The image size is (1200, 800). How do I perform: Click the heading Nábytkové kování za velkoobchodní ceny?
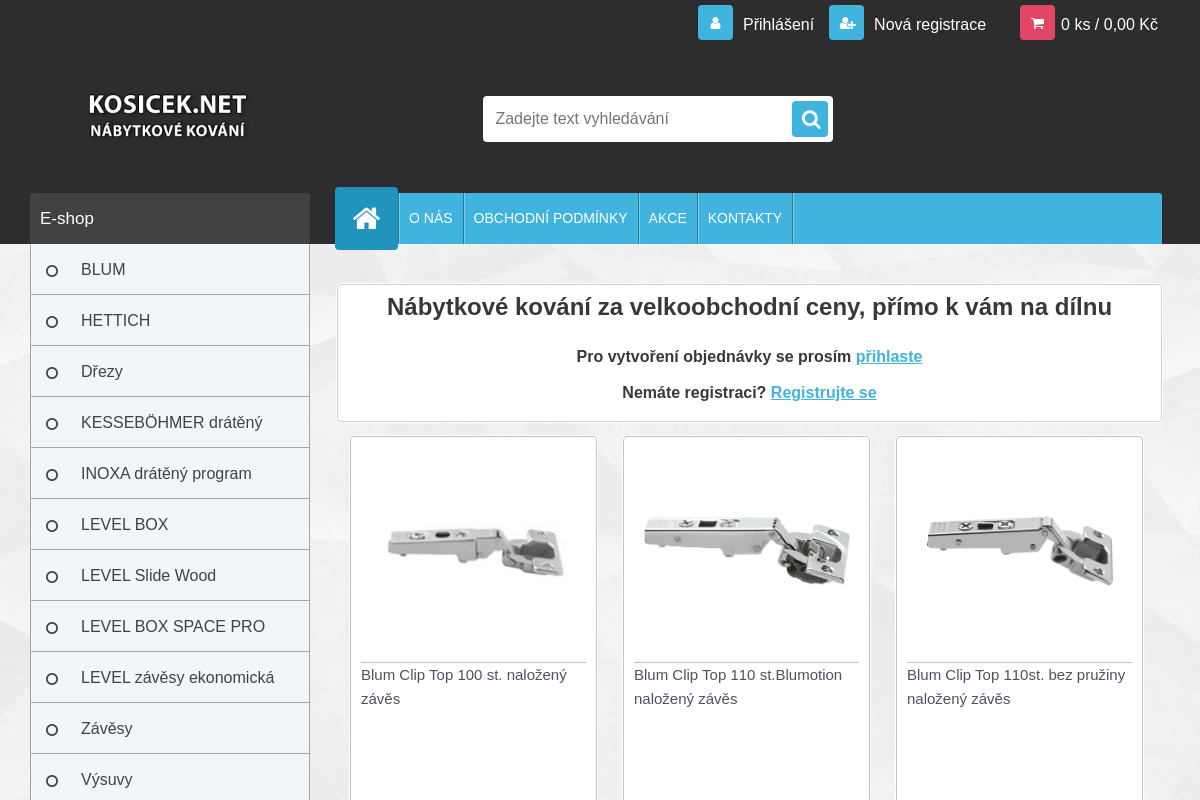749,307
